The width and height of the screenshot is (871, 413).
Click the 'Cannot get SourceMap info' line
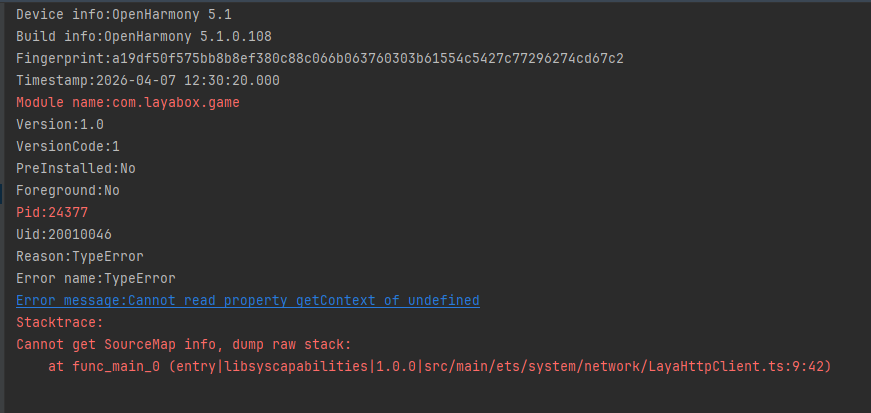pos(183,344)
